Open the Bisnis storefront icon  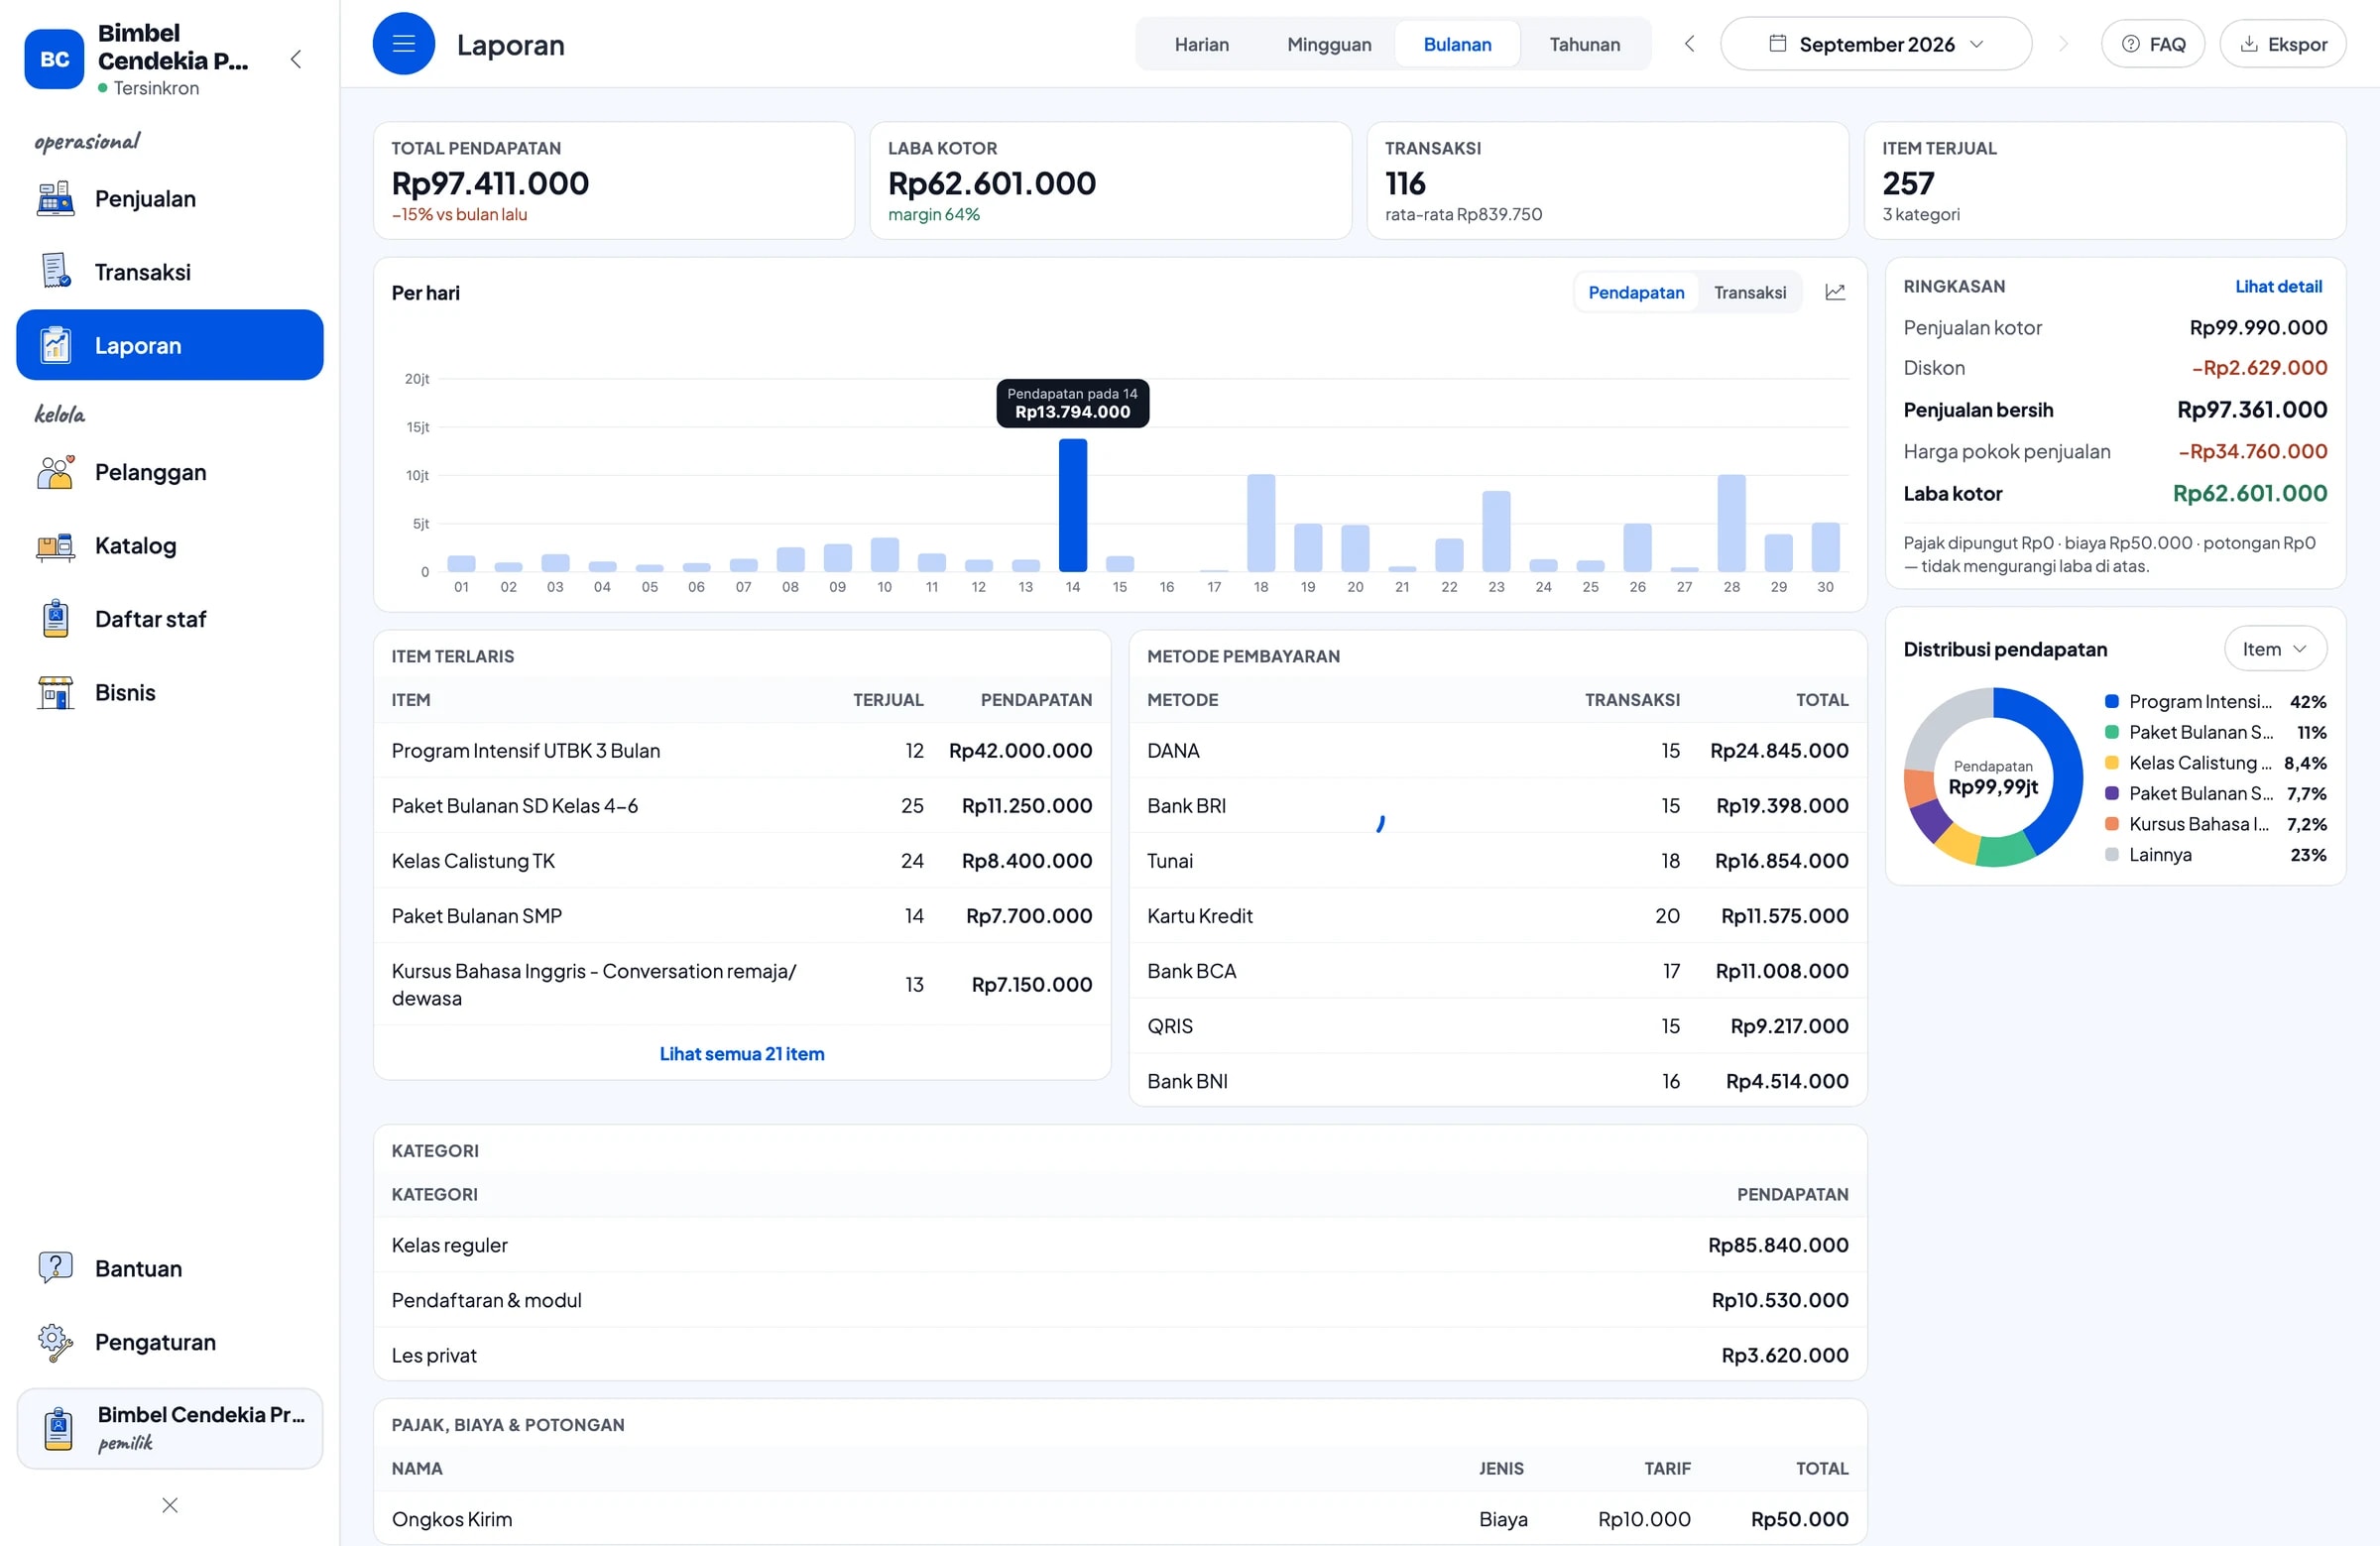[x=55, y=693]
